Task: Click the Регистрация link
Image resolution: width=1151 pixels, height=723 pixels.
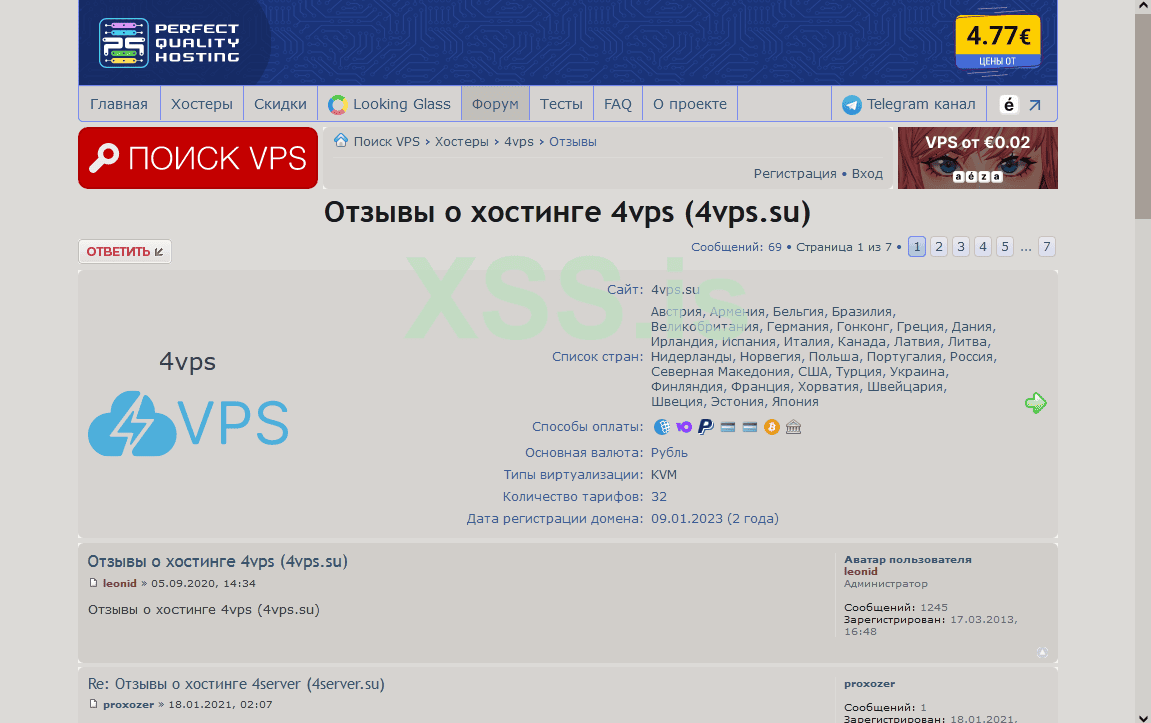Action: pyautogui.click(x=795, y=173)
